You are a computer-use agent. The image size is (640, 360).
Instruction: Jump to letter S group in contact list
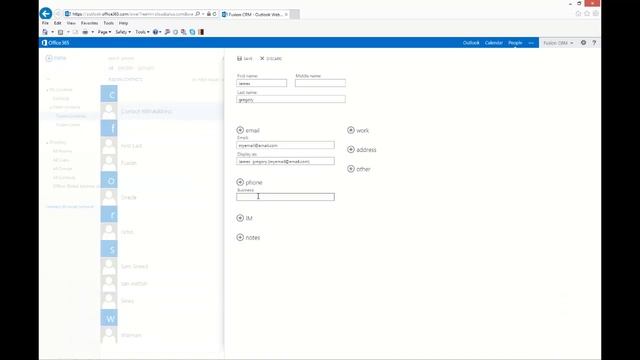tap(109, 249)
